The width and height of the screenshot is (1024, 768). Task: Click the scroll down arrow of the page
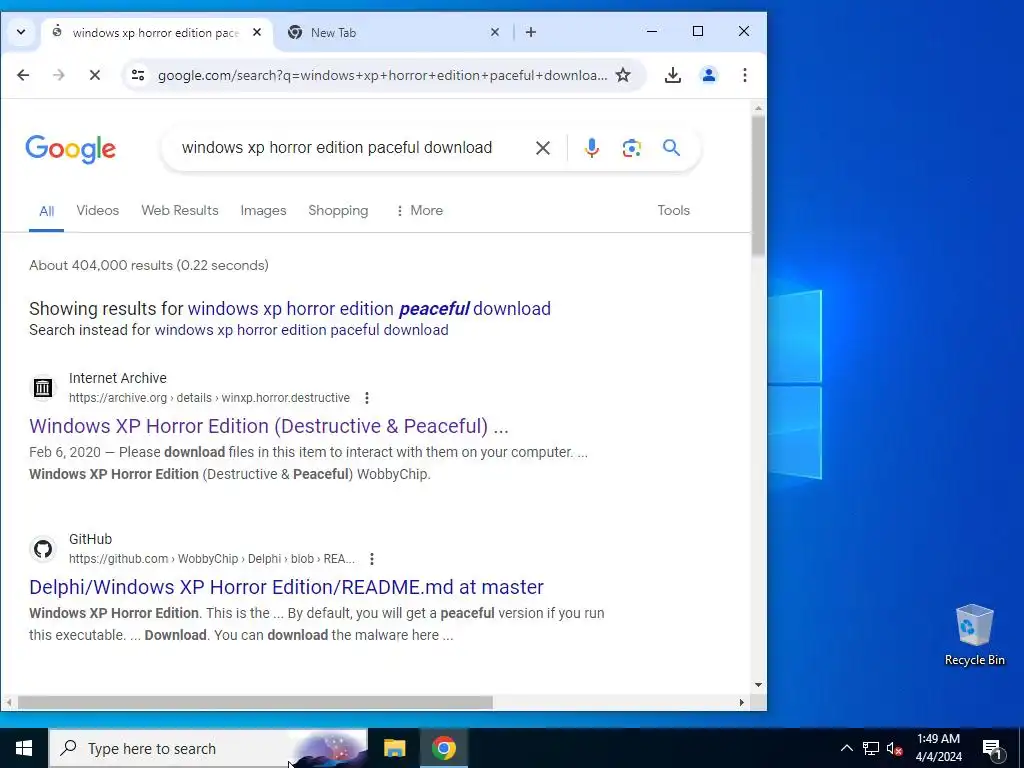[758, 684]
